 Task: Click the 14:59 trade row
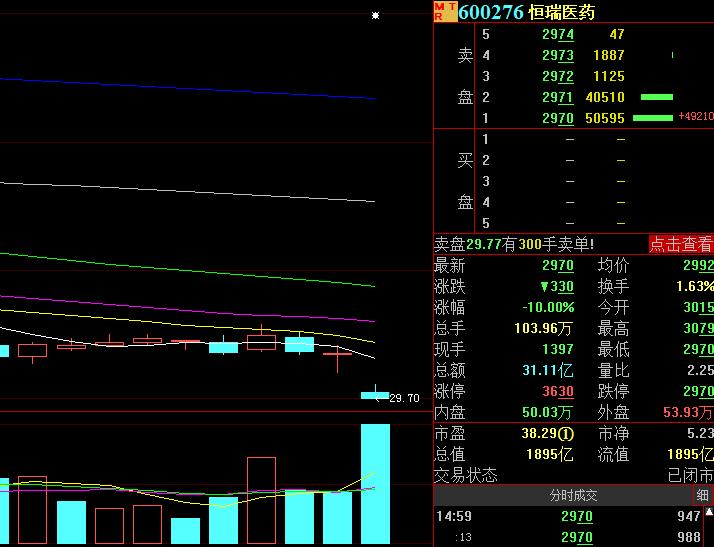pyautogui.click(x=455, y=517)
